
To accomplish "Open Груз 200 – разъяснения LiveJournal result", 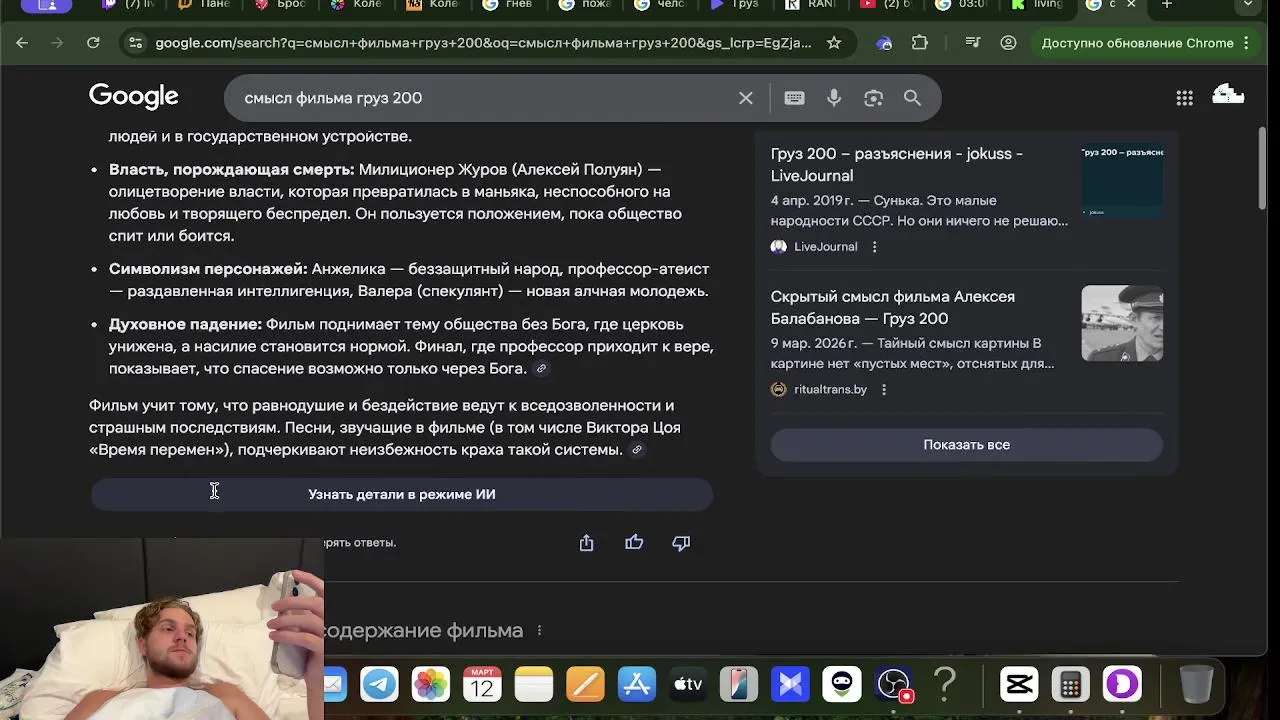I will click(x=896, y=164).
